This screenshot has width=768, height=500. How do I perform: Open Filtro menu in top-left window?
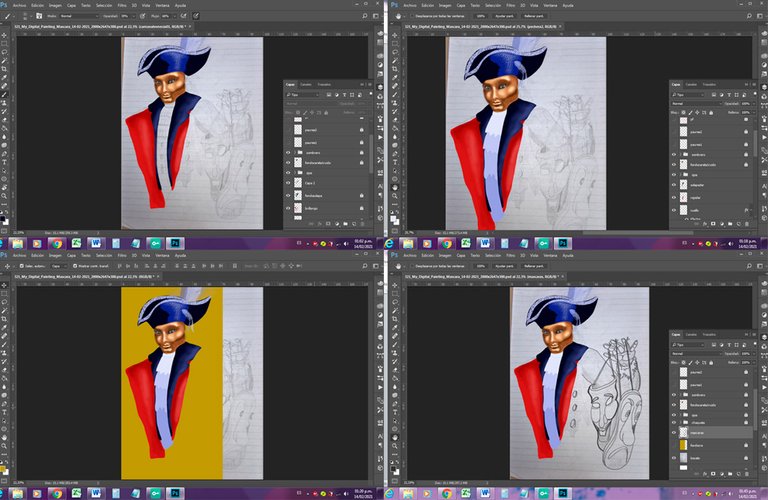tap(122, 5)
